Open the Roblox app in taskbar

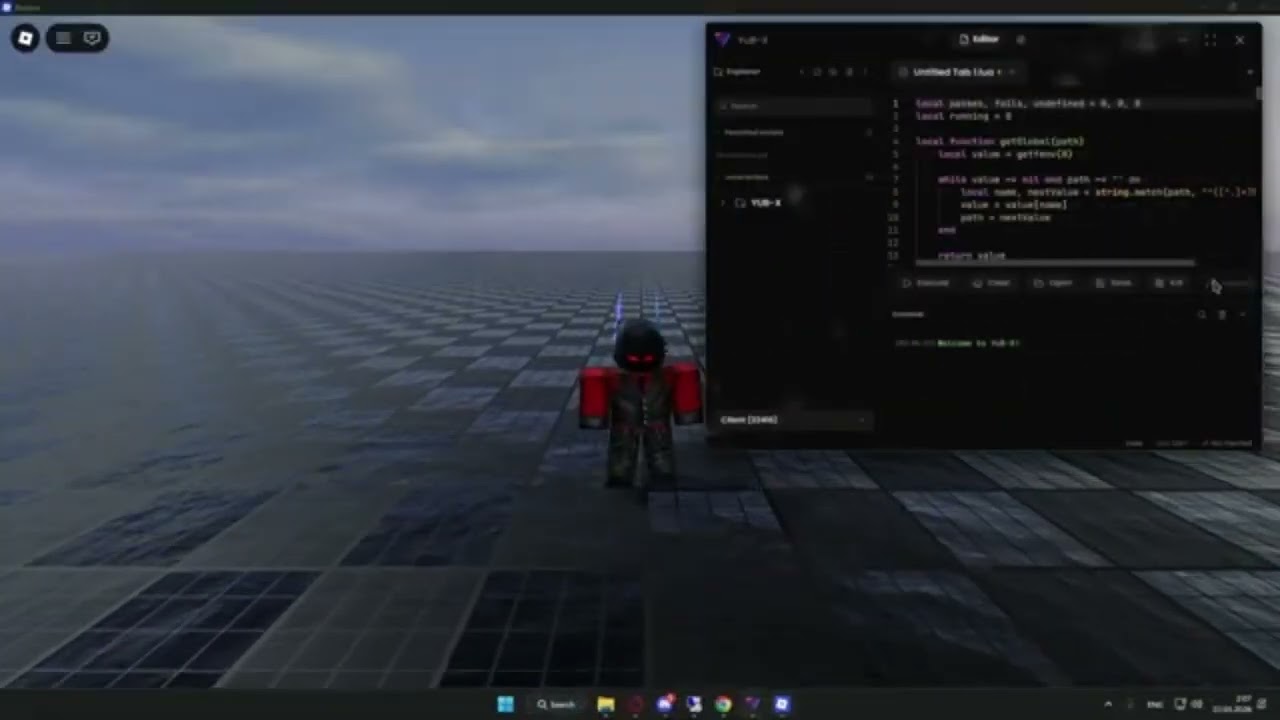(782, 704)
